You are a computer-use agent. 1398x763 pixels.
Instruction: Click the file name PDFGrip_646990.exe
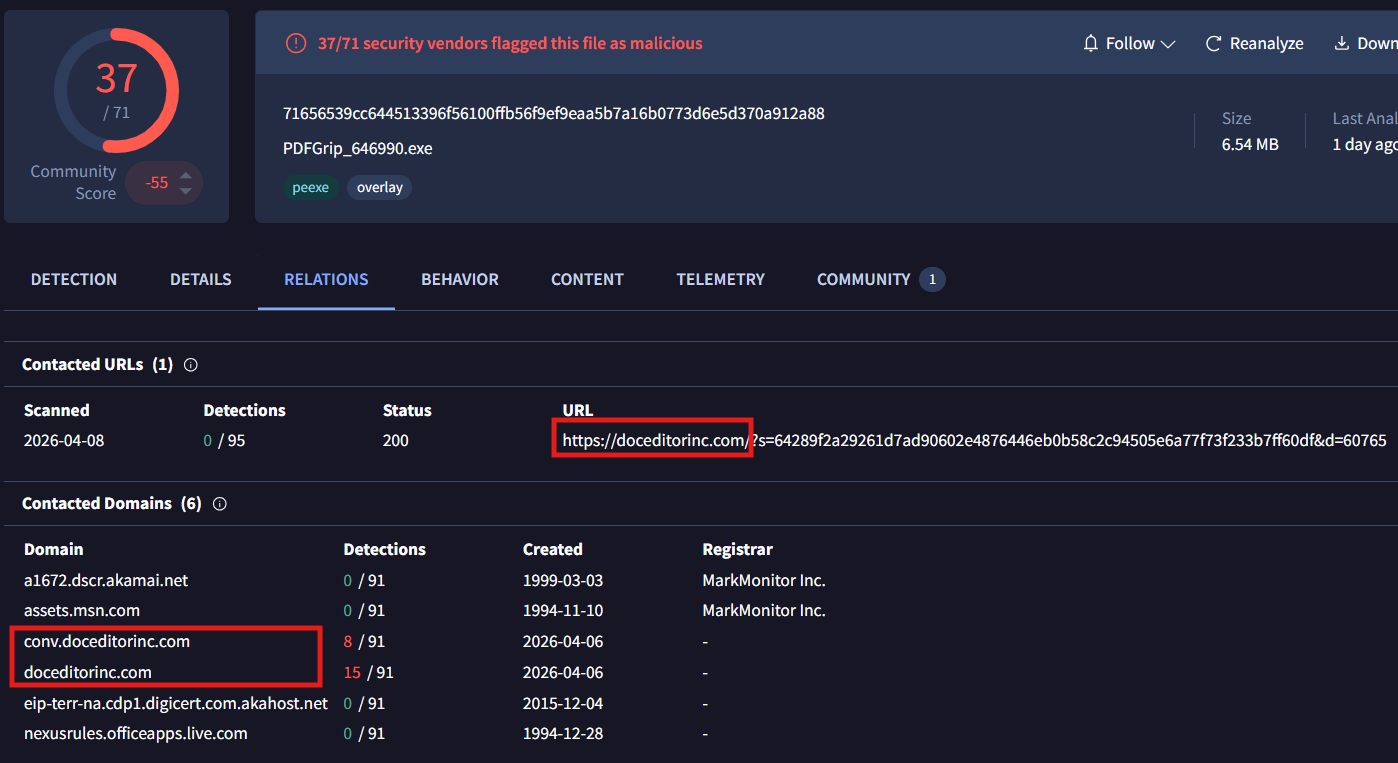click(358, 149)
